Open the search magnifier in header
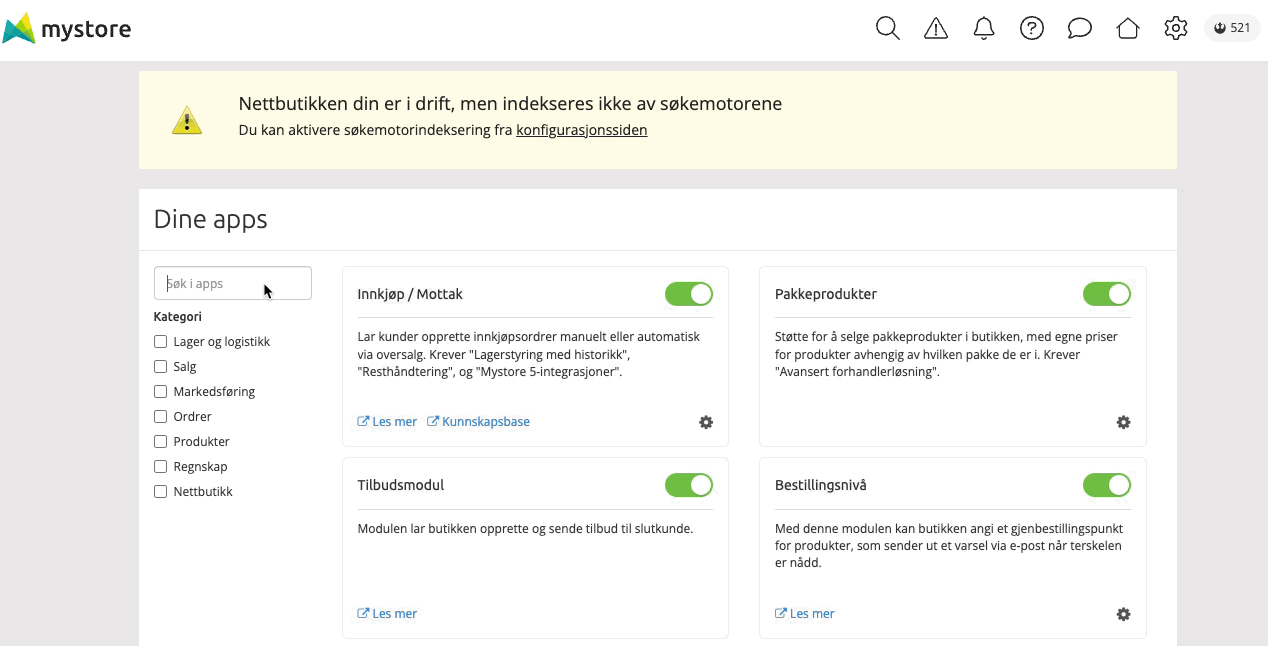The width and height of the screenshot is (1268, 646). click(888, 28)
